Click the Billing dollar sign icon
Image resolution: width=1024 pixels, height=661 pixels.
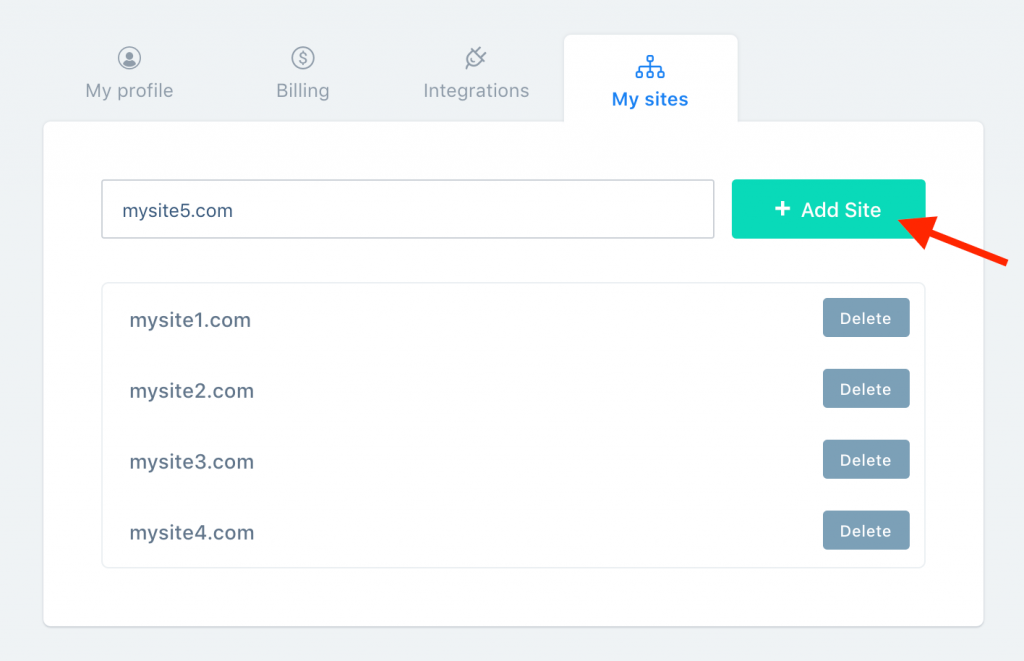(302, 57)
